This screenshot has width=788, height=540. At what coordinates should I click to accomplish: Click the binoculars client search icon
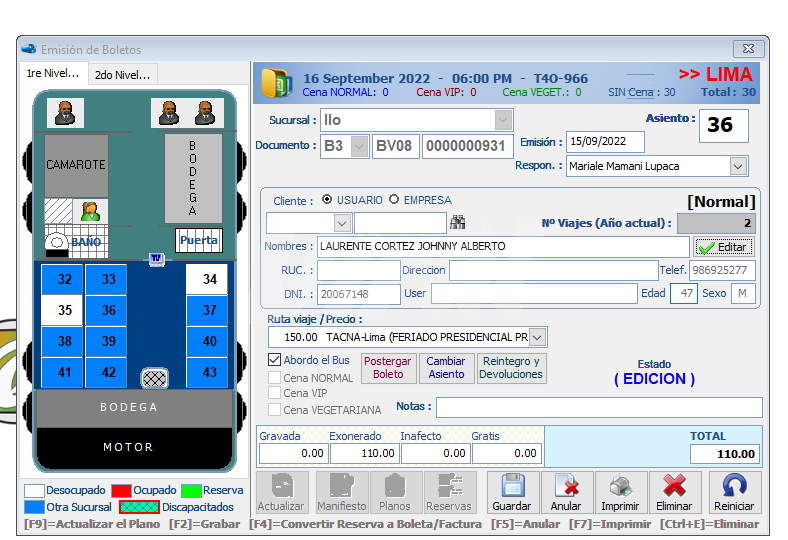pyautogui.click(x=459, y=222)
